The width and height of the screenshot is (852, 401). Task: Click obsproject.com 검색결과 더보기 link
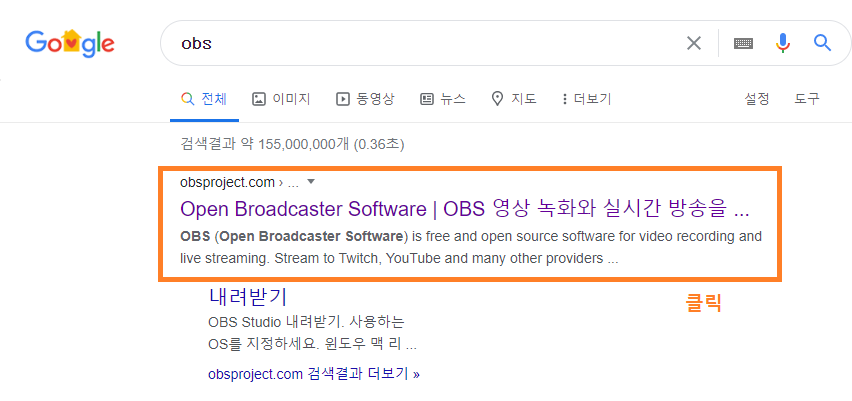pyautogui.click(x=314, y=374)
